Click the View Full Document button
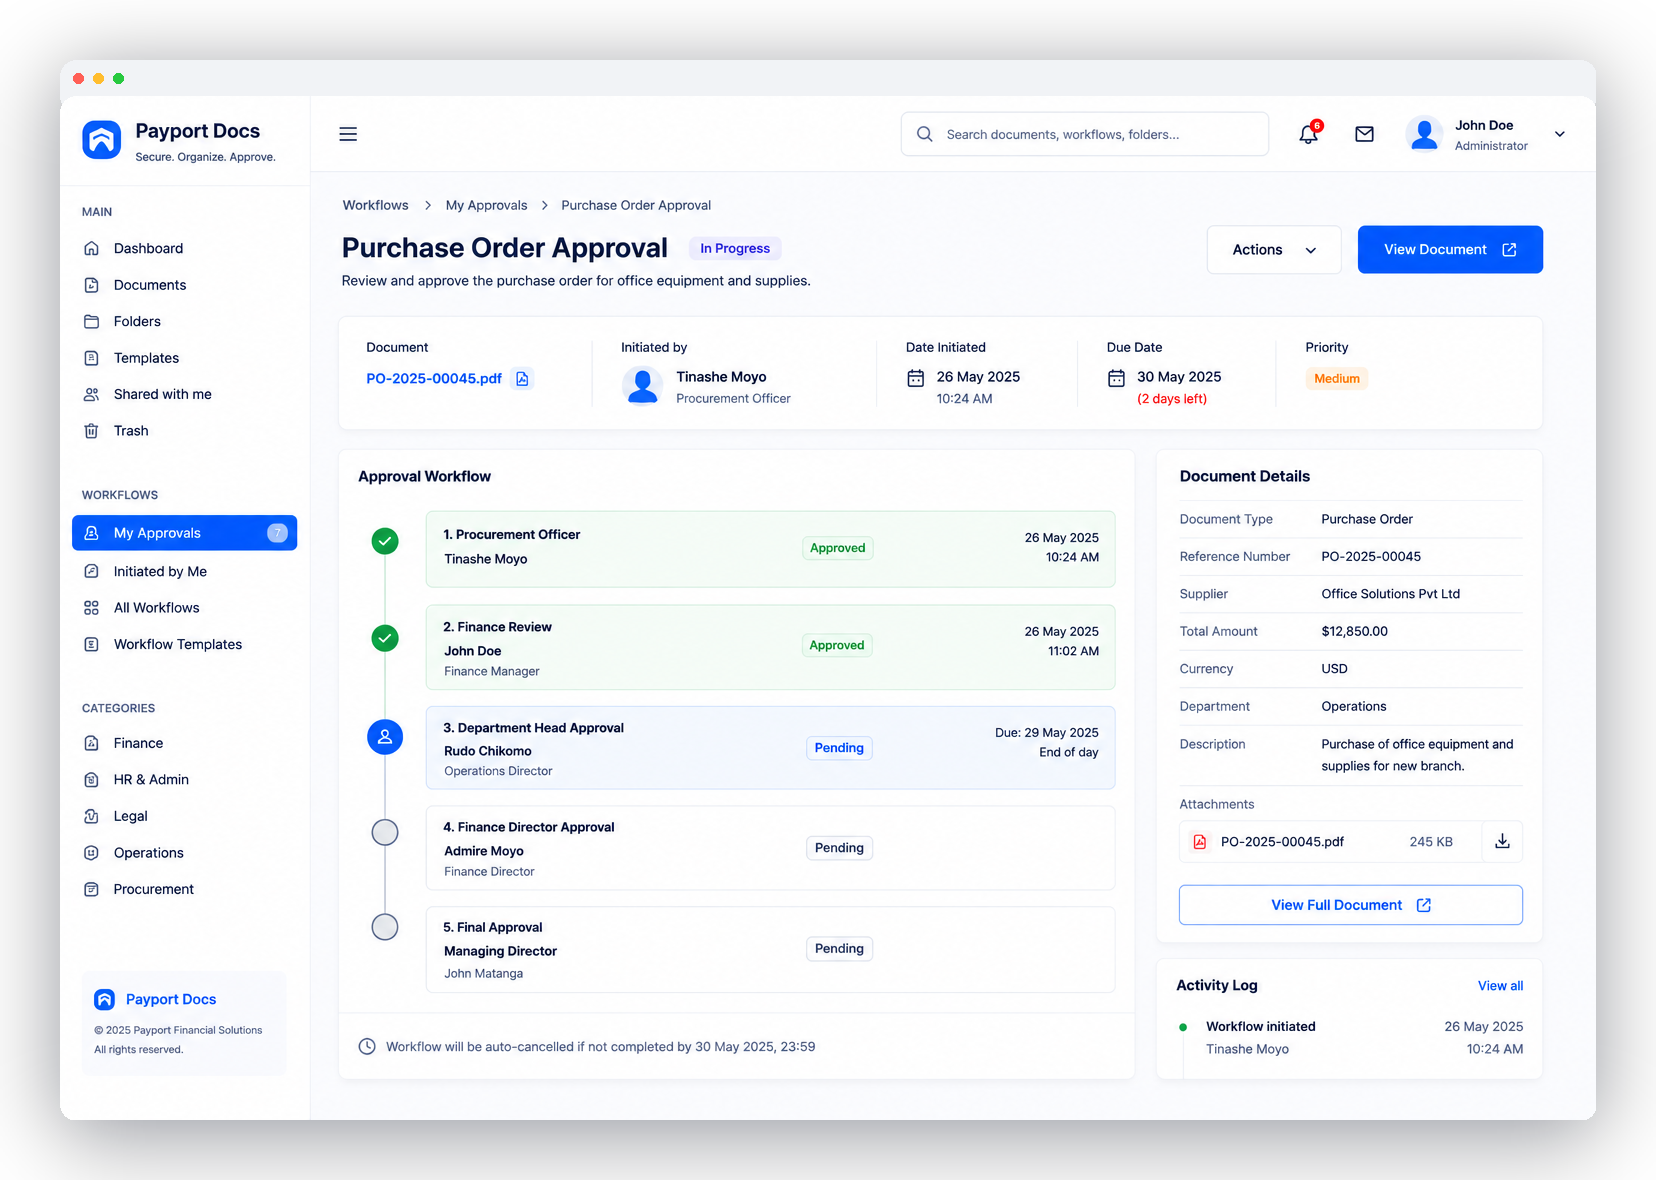This screenshot has height=1180, width=1656. pos(1350,905)
